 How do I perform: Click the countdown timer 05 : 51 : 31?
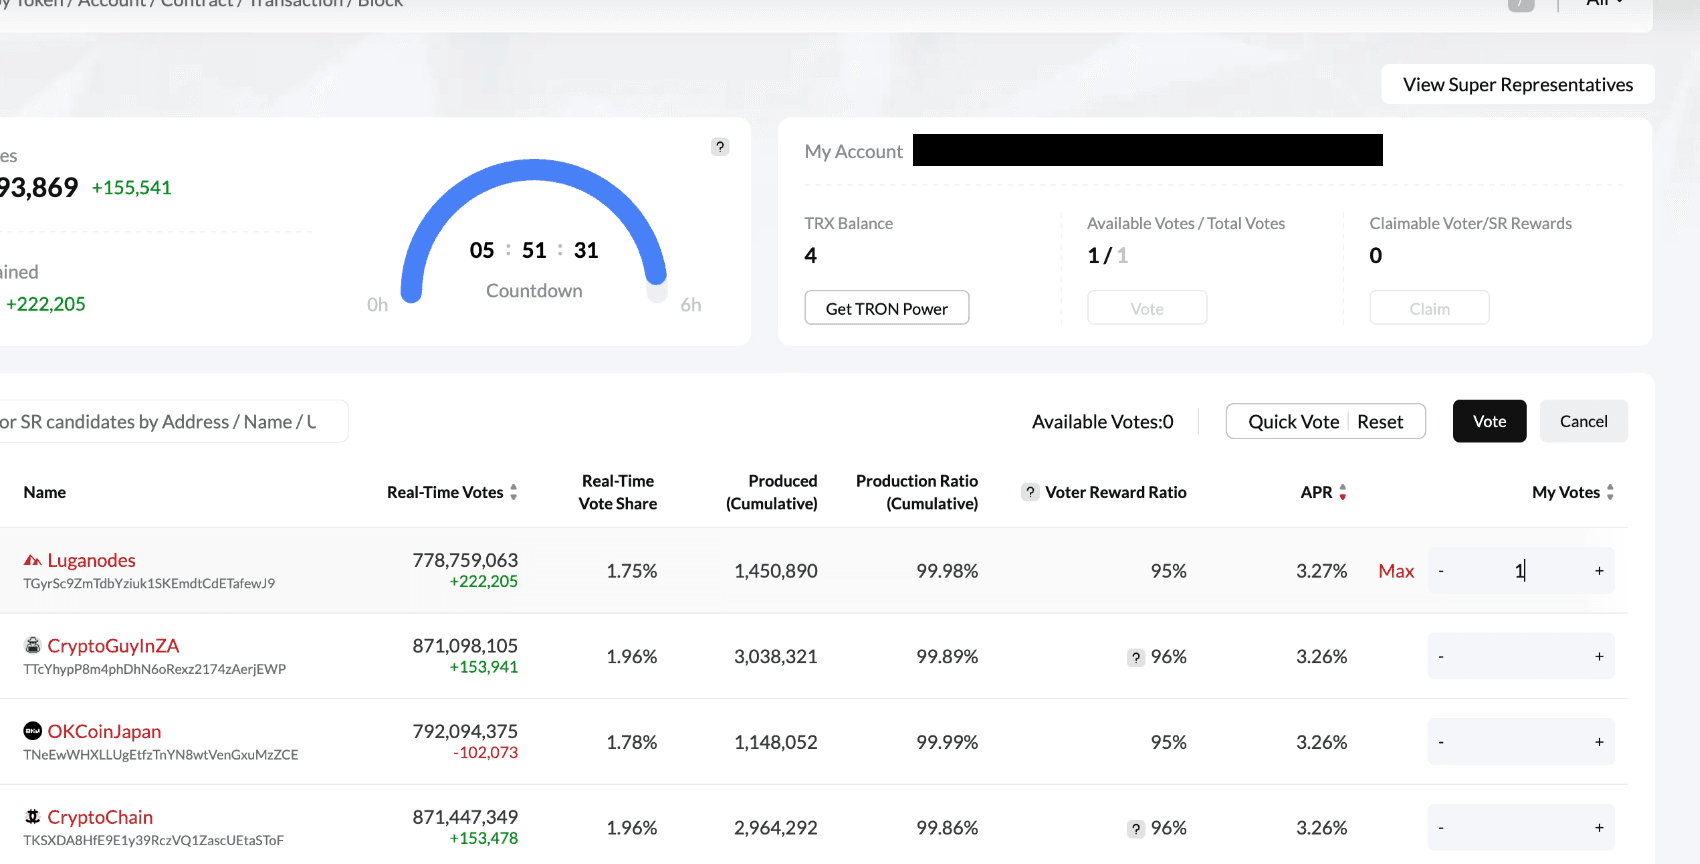534,250
